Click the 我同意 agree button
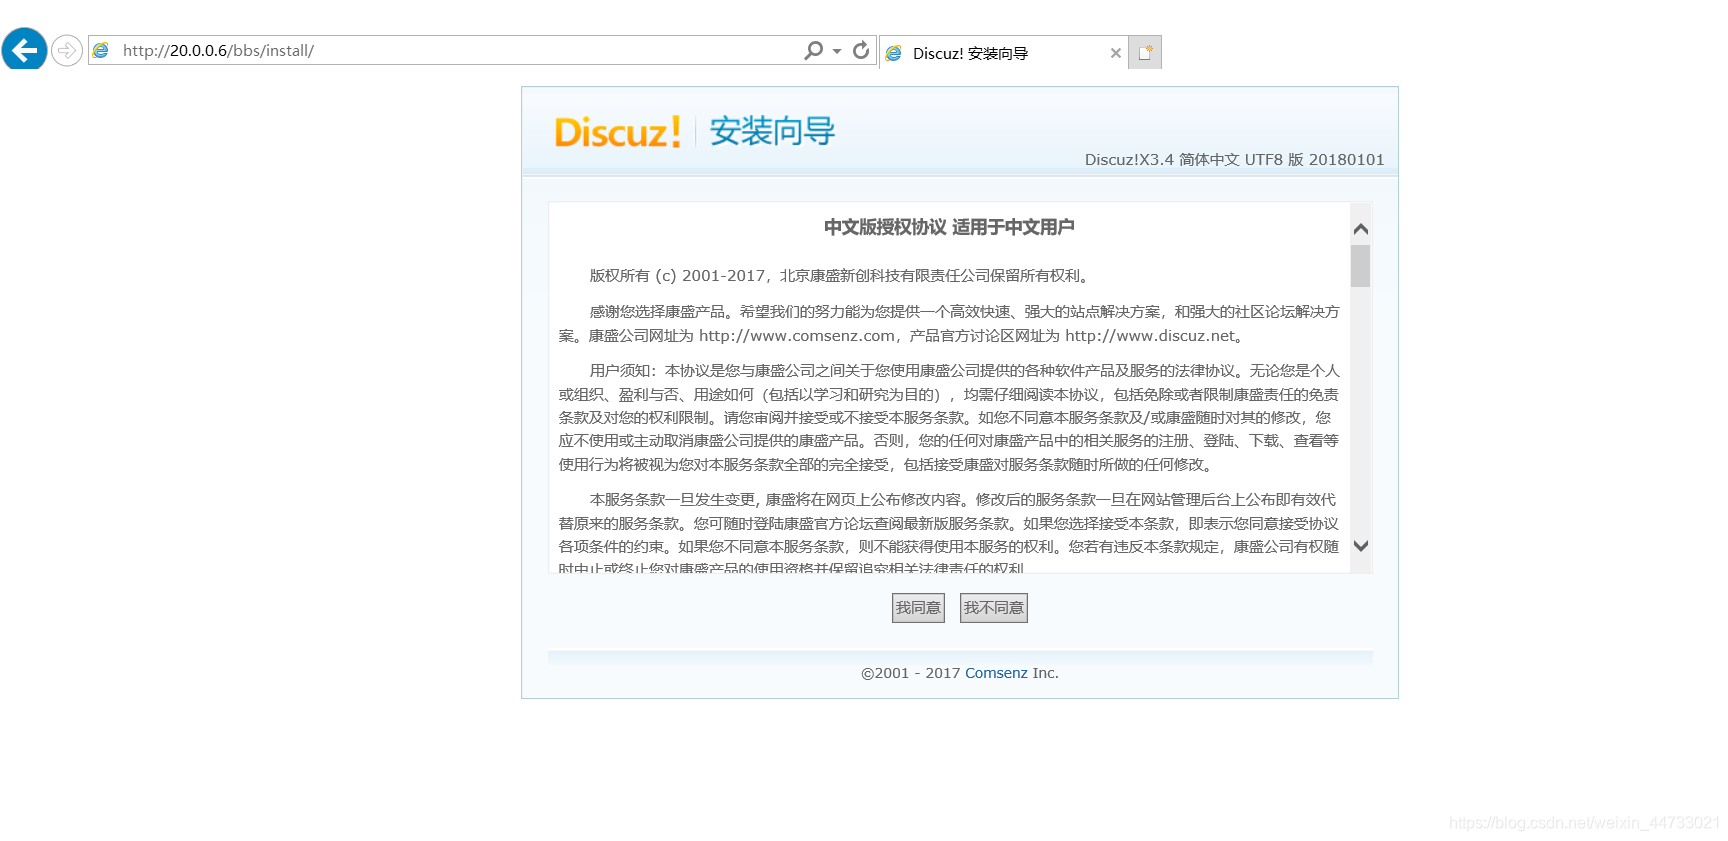Image resolution: width=1728 pixels, height=841 pixels. (918, 608)
